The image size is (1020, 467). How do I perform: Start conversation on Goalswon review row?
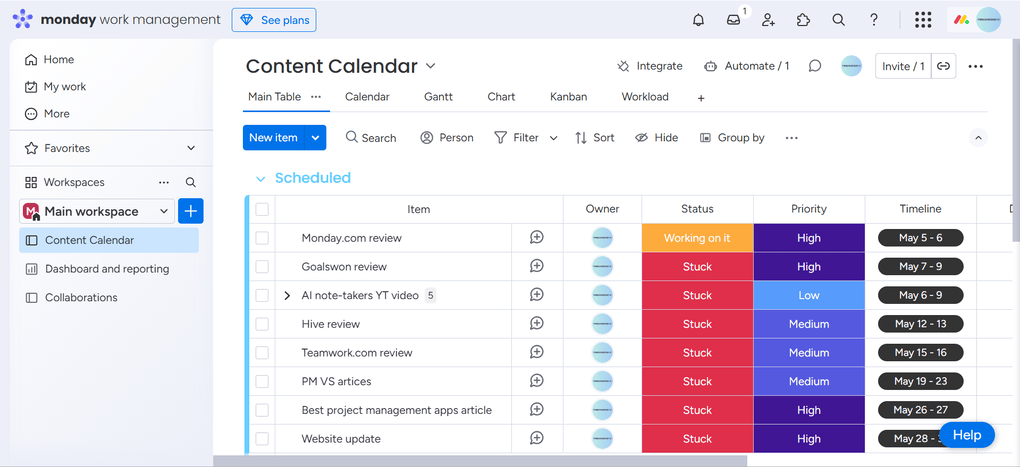pos(537,267)
